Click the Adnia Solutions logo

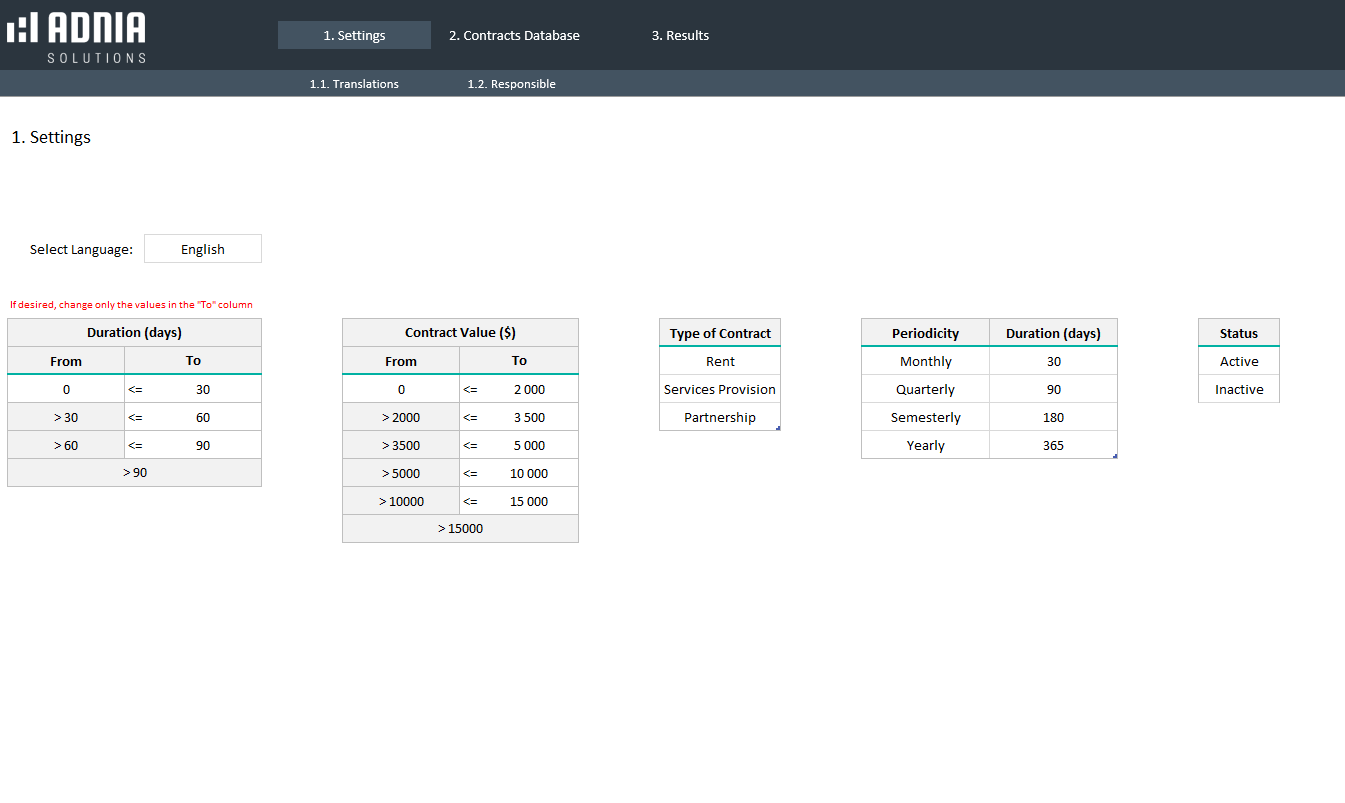[x=77, y=36]
